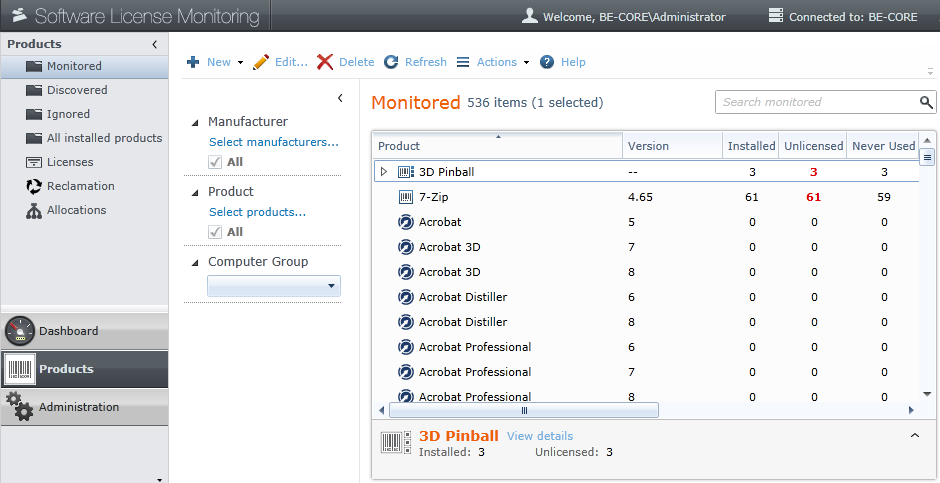Open the Allocations section icon
Image resolution: width=940 pixels, height=483 pixels.
click(x=33, y=210)
